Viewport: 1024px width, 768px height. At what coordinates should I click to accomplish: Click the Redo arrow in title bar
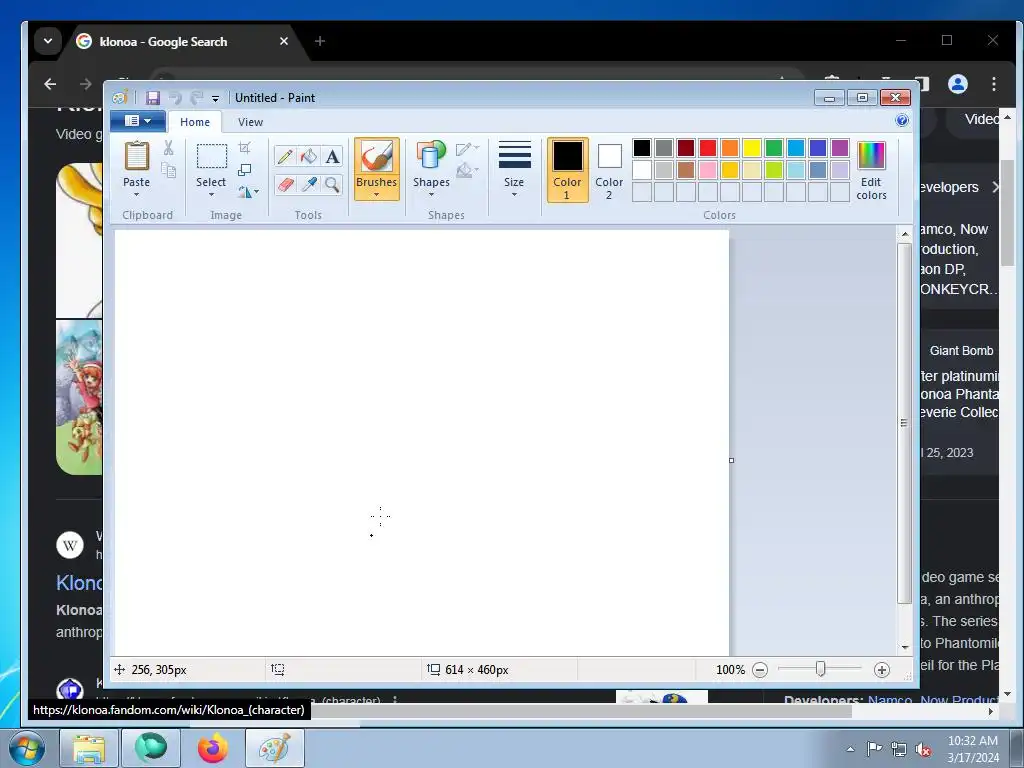click(196, 98)
